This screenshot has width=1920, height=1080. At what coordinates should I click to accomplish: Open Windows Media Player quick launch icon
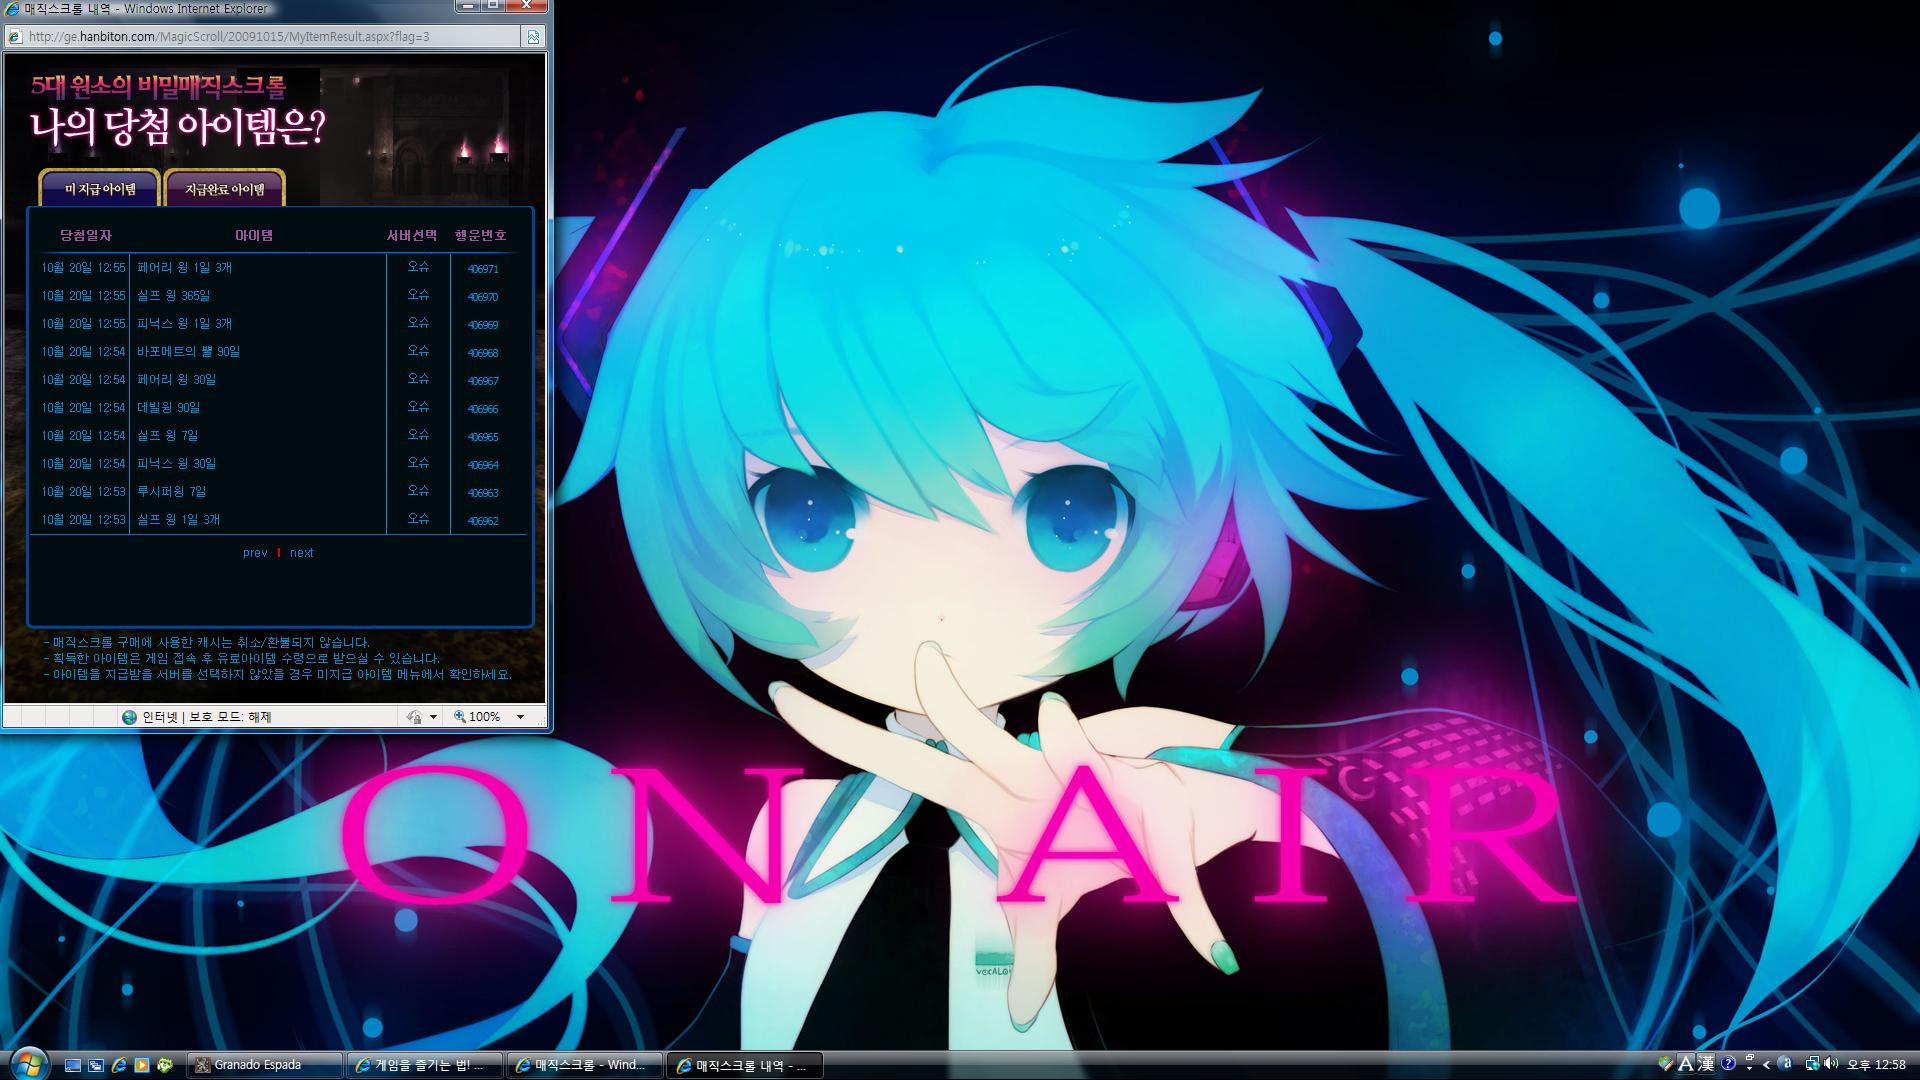click(x=142, y=1065)
